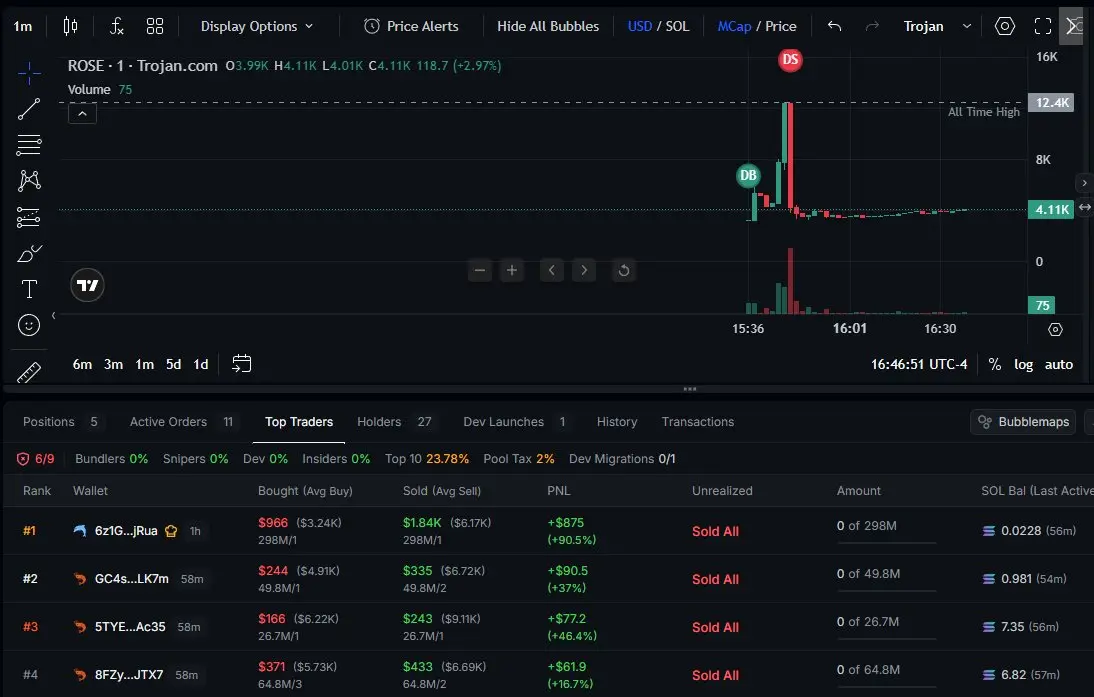Screen dimensions: 1094x697
Task: Reset the chart view
Action: tap(624, 270)
